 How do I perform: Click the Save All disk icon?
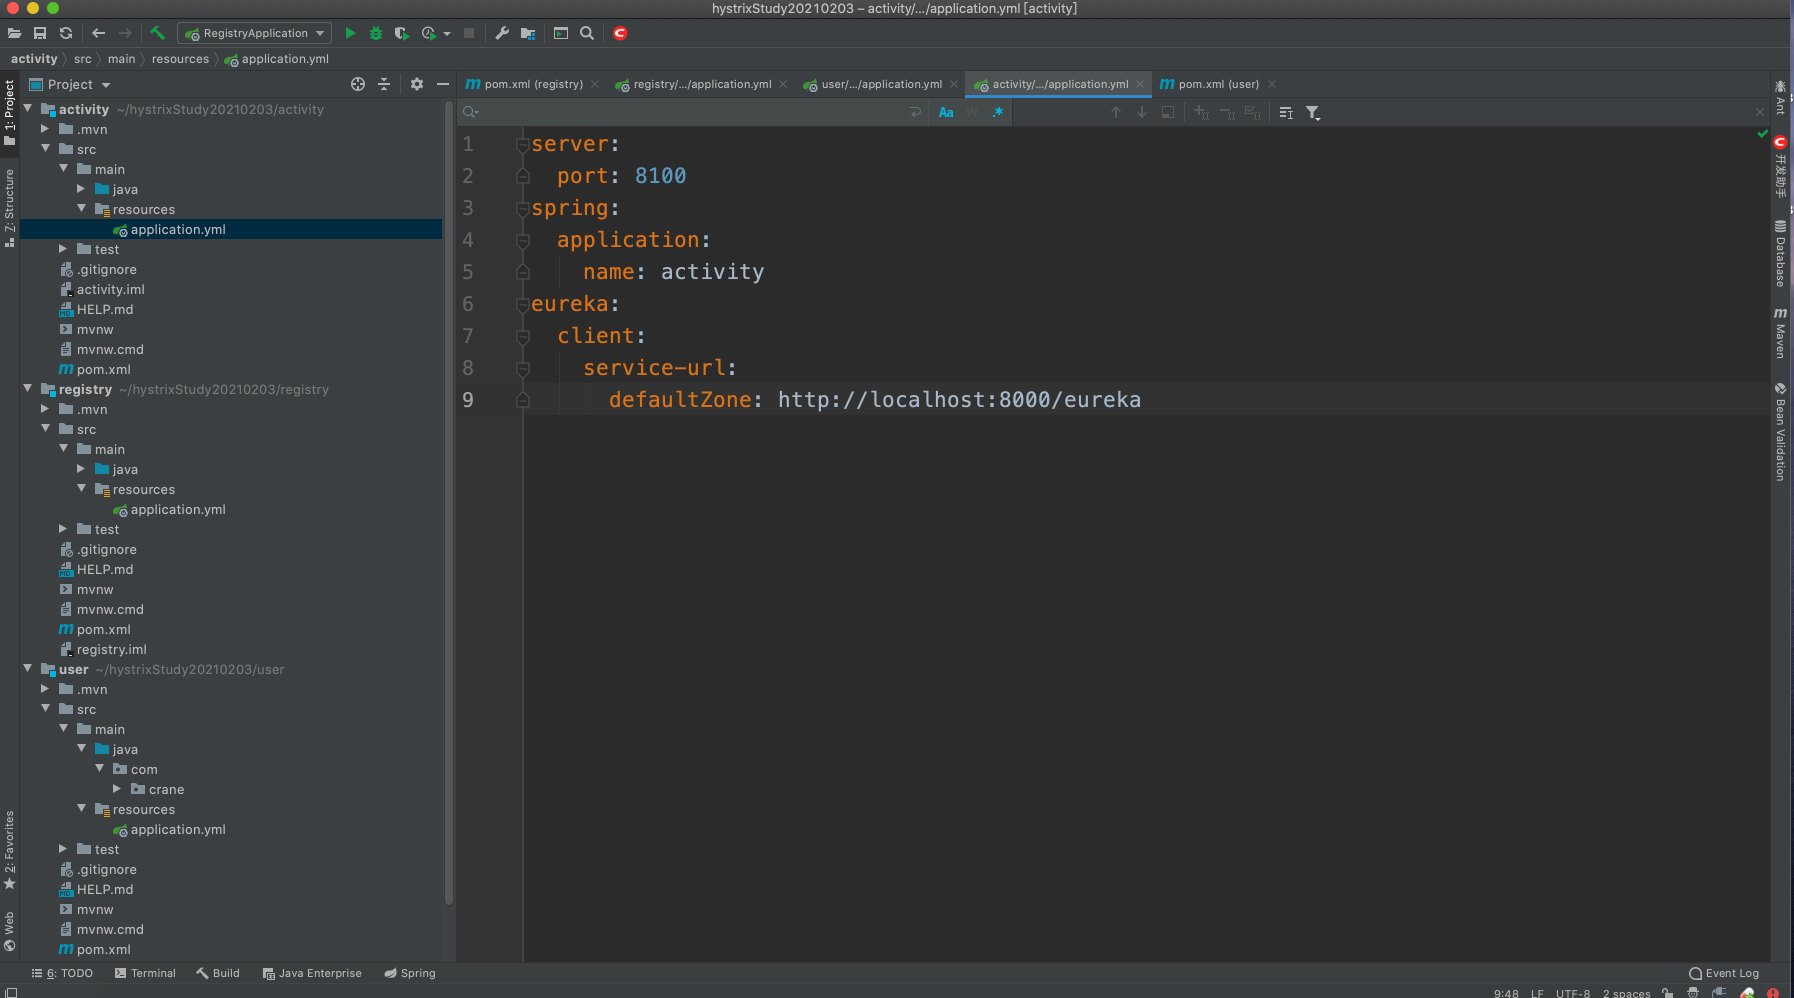40,33
